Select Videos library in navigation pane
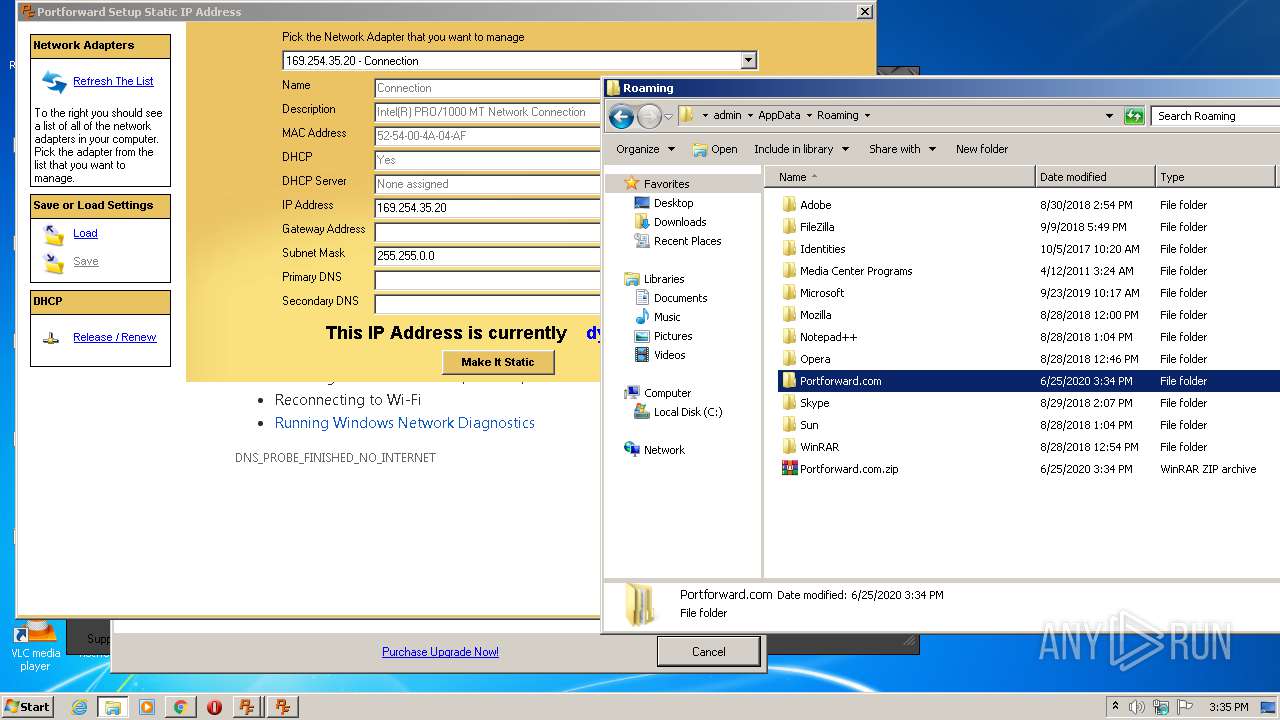This screenshot has width=1280, height=720. click(x=669, y=355)
